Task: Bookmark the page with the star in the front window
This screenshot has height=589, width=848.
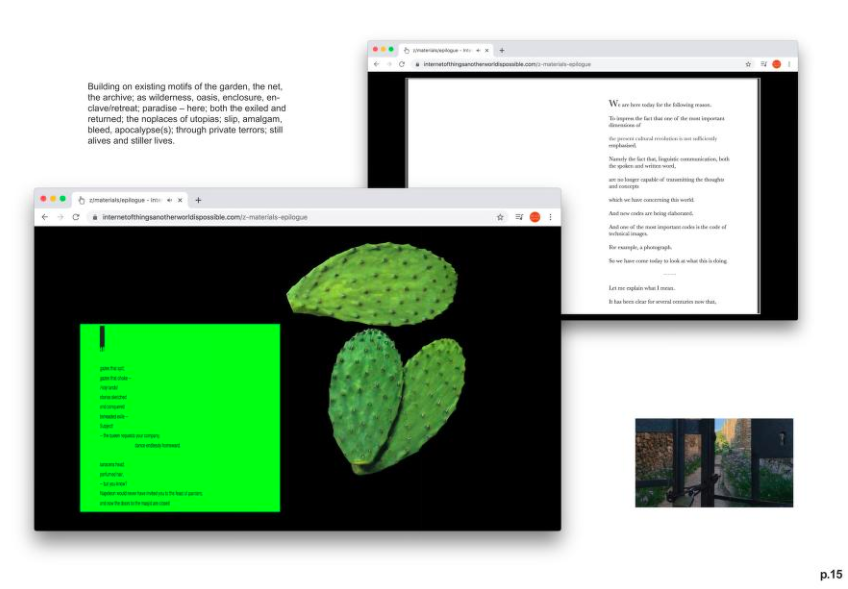Action: (500, 217)
